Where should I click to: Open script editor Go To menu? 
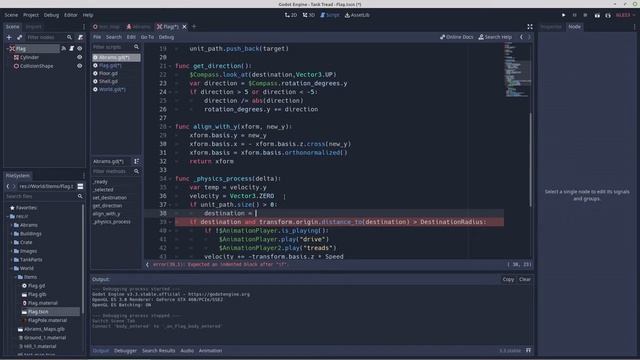(x=147, y=37)
